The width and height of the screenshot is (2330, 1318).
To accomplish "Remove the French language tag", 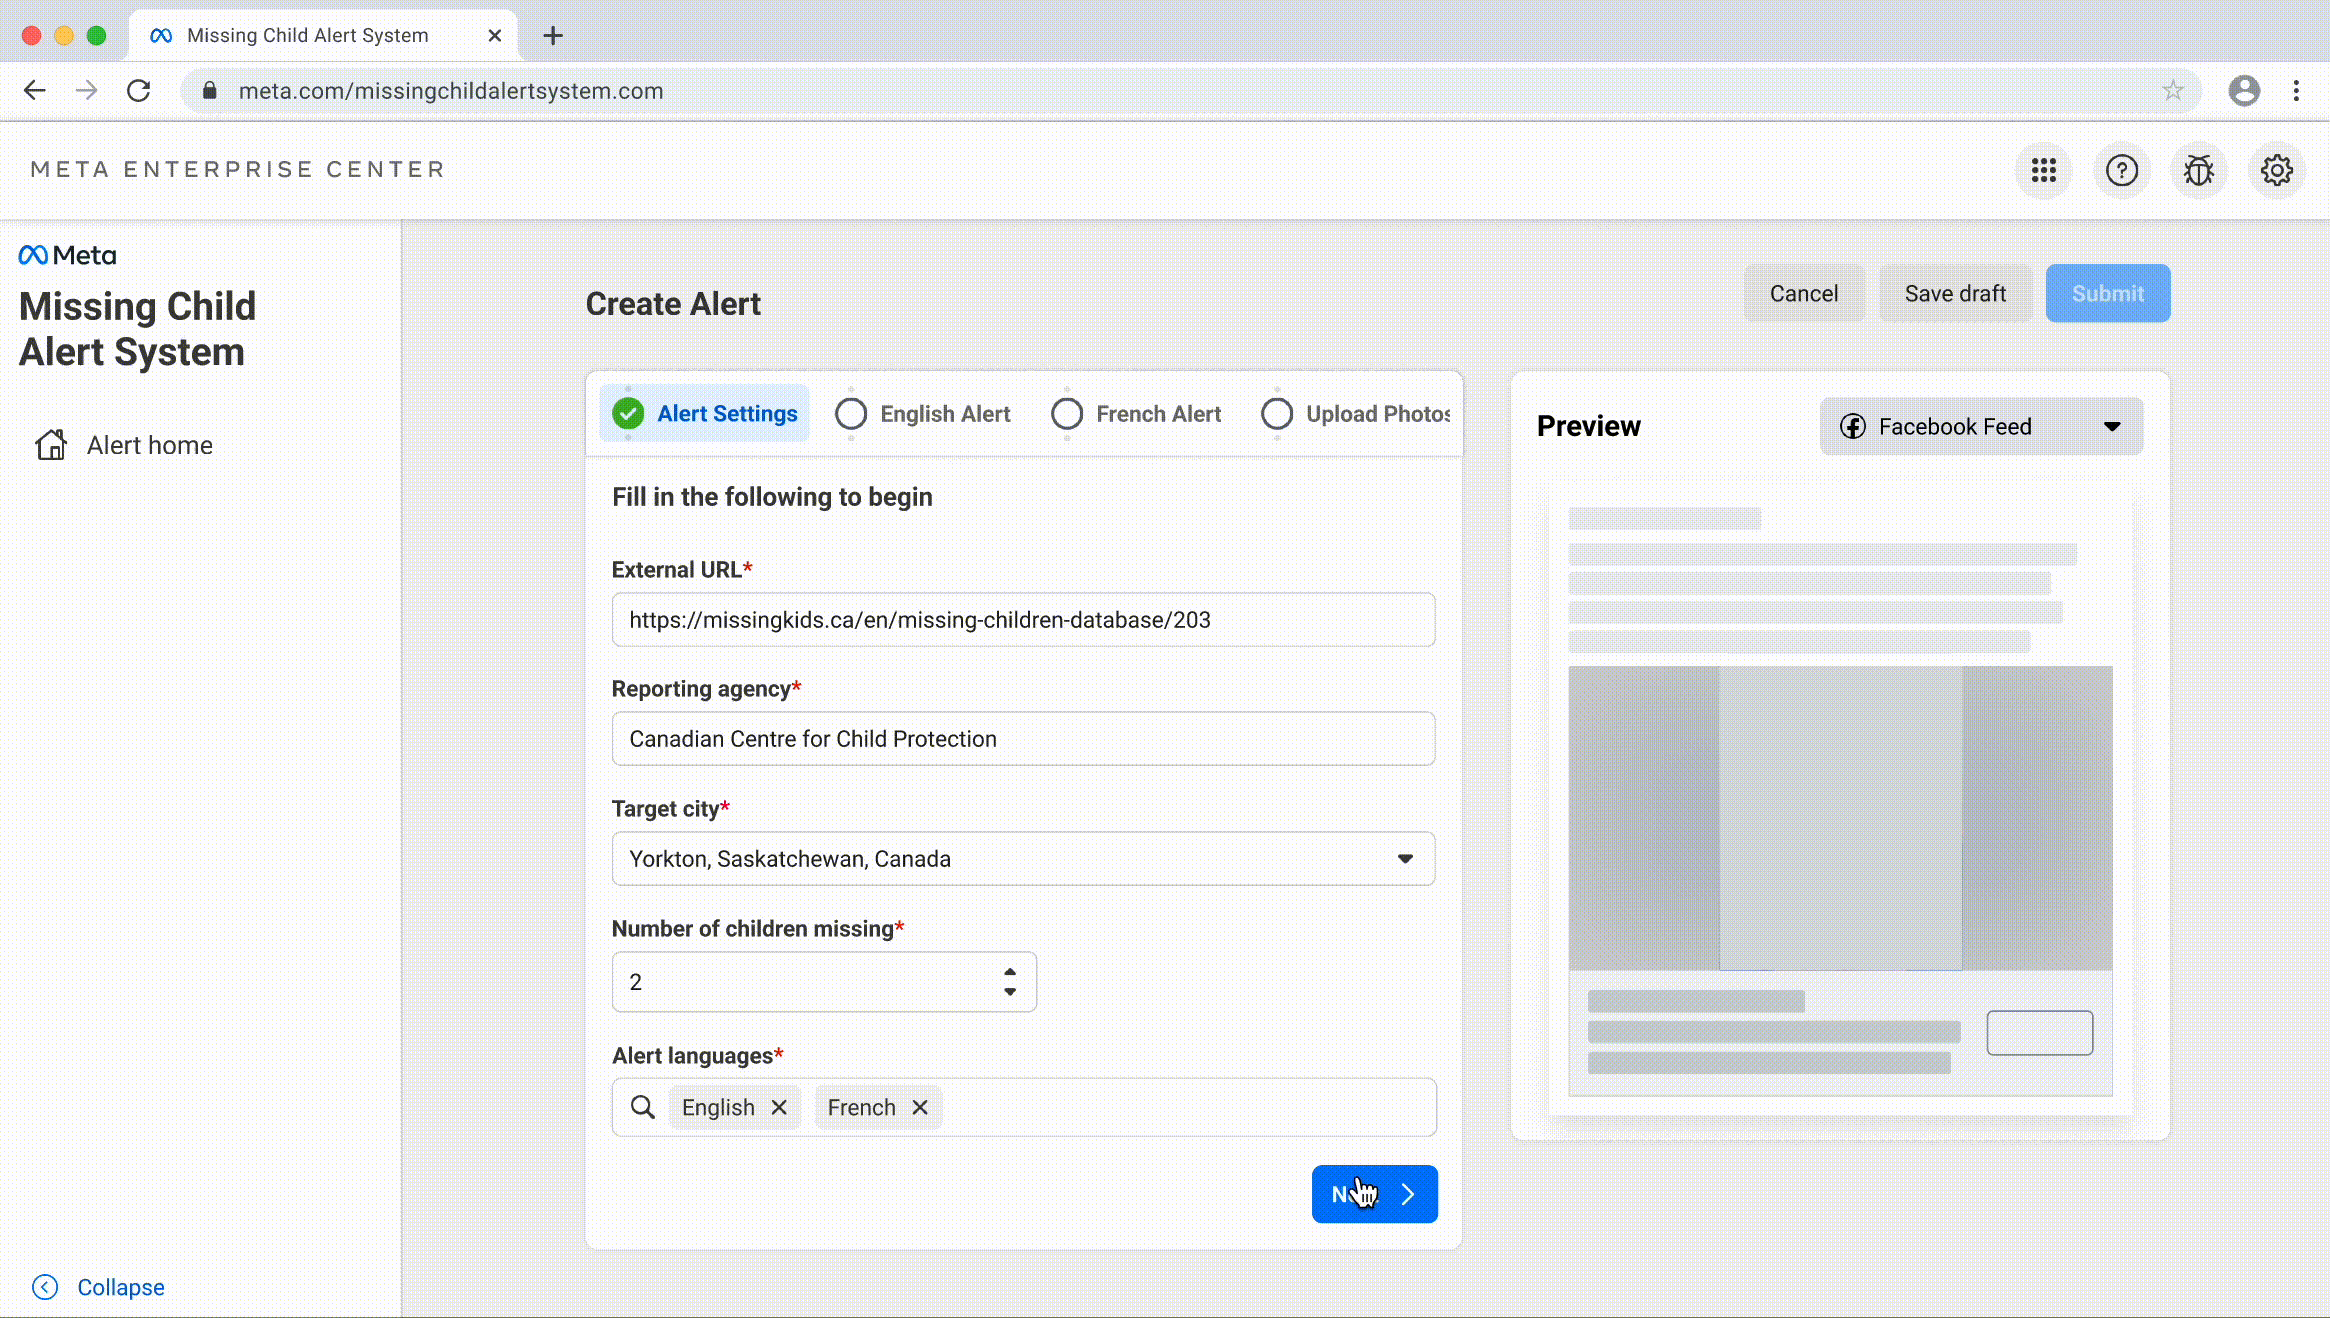I will 920,1107.
